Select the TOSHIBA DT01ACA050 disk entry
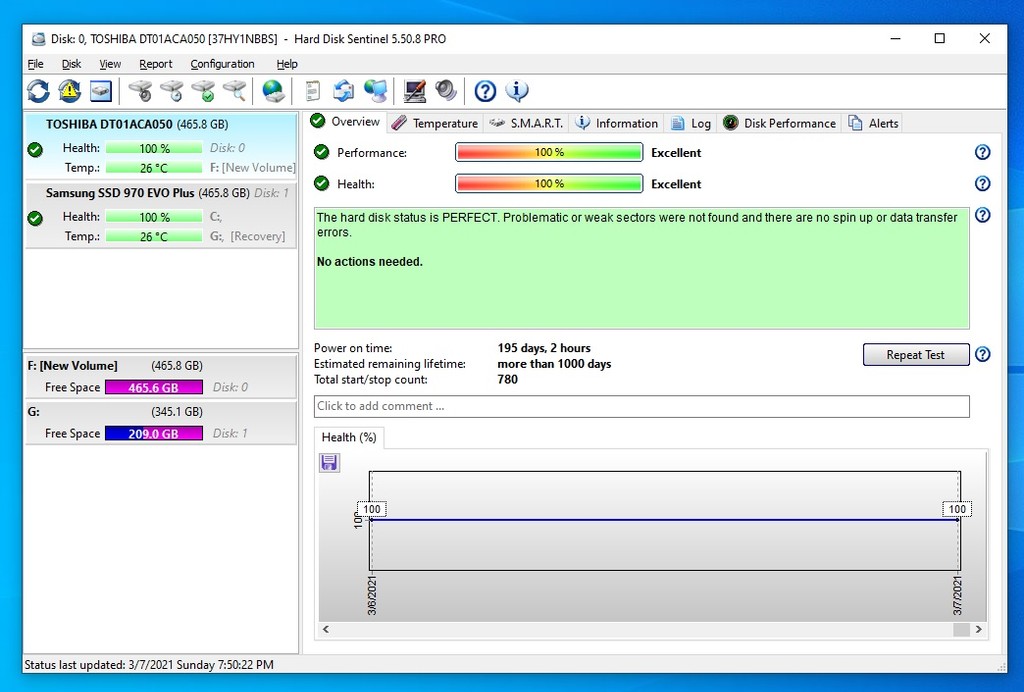The width and height of the screenshot is (1024, 692). 161,145
